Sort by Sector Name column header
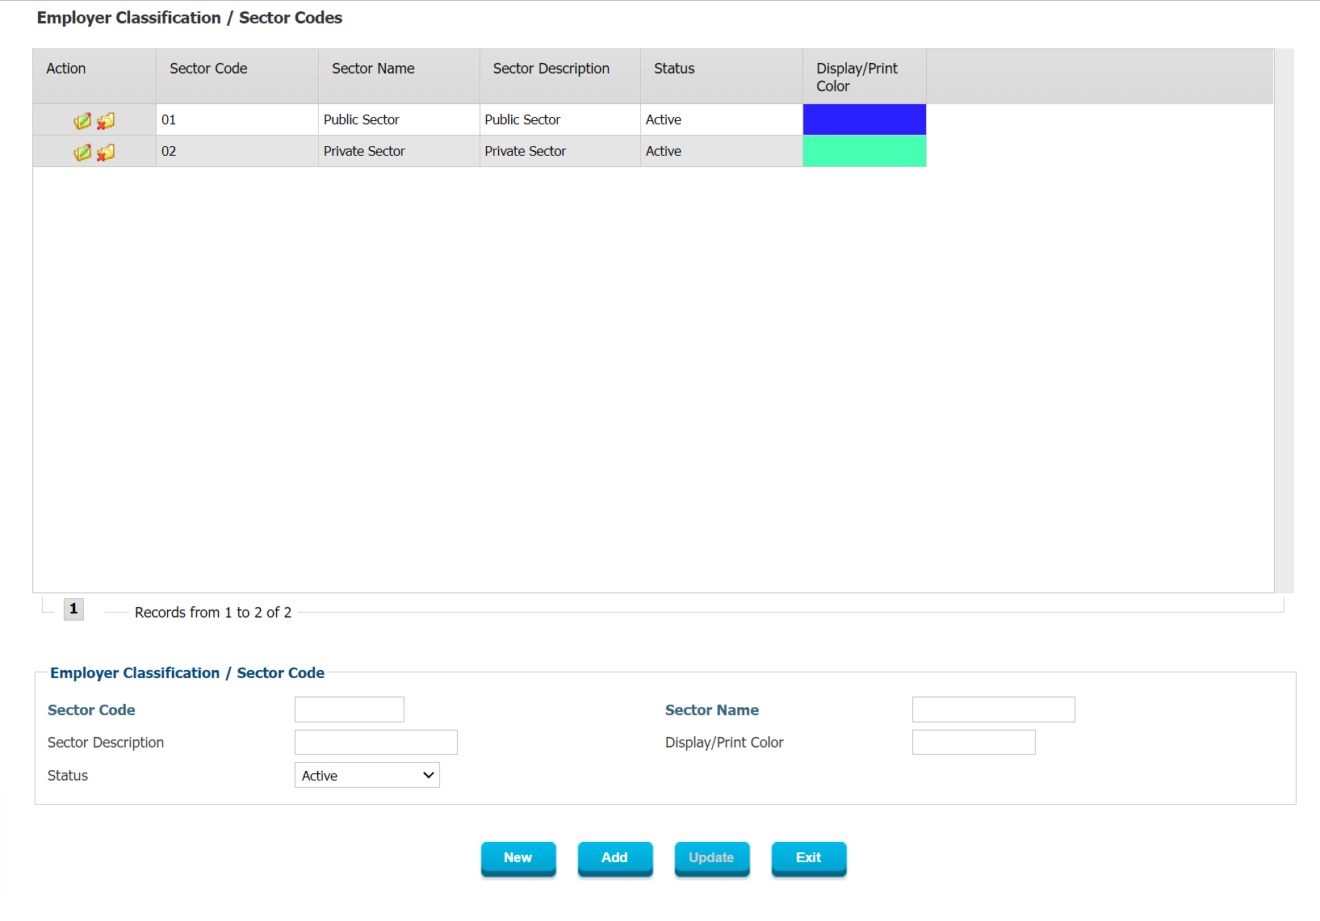This screenshot has height=921, width=1320. click(399, 77)
